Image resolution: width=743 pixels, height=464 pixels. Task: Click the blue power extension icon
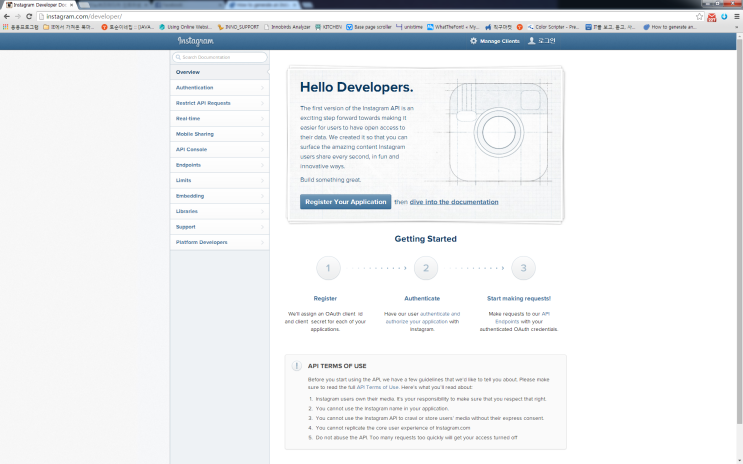724,17
